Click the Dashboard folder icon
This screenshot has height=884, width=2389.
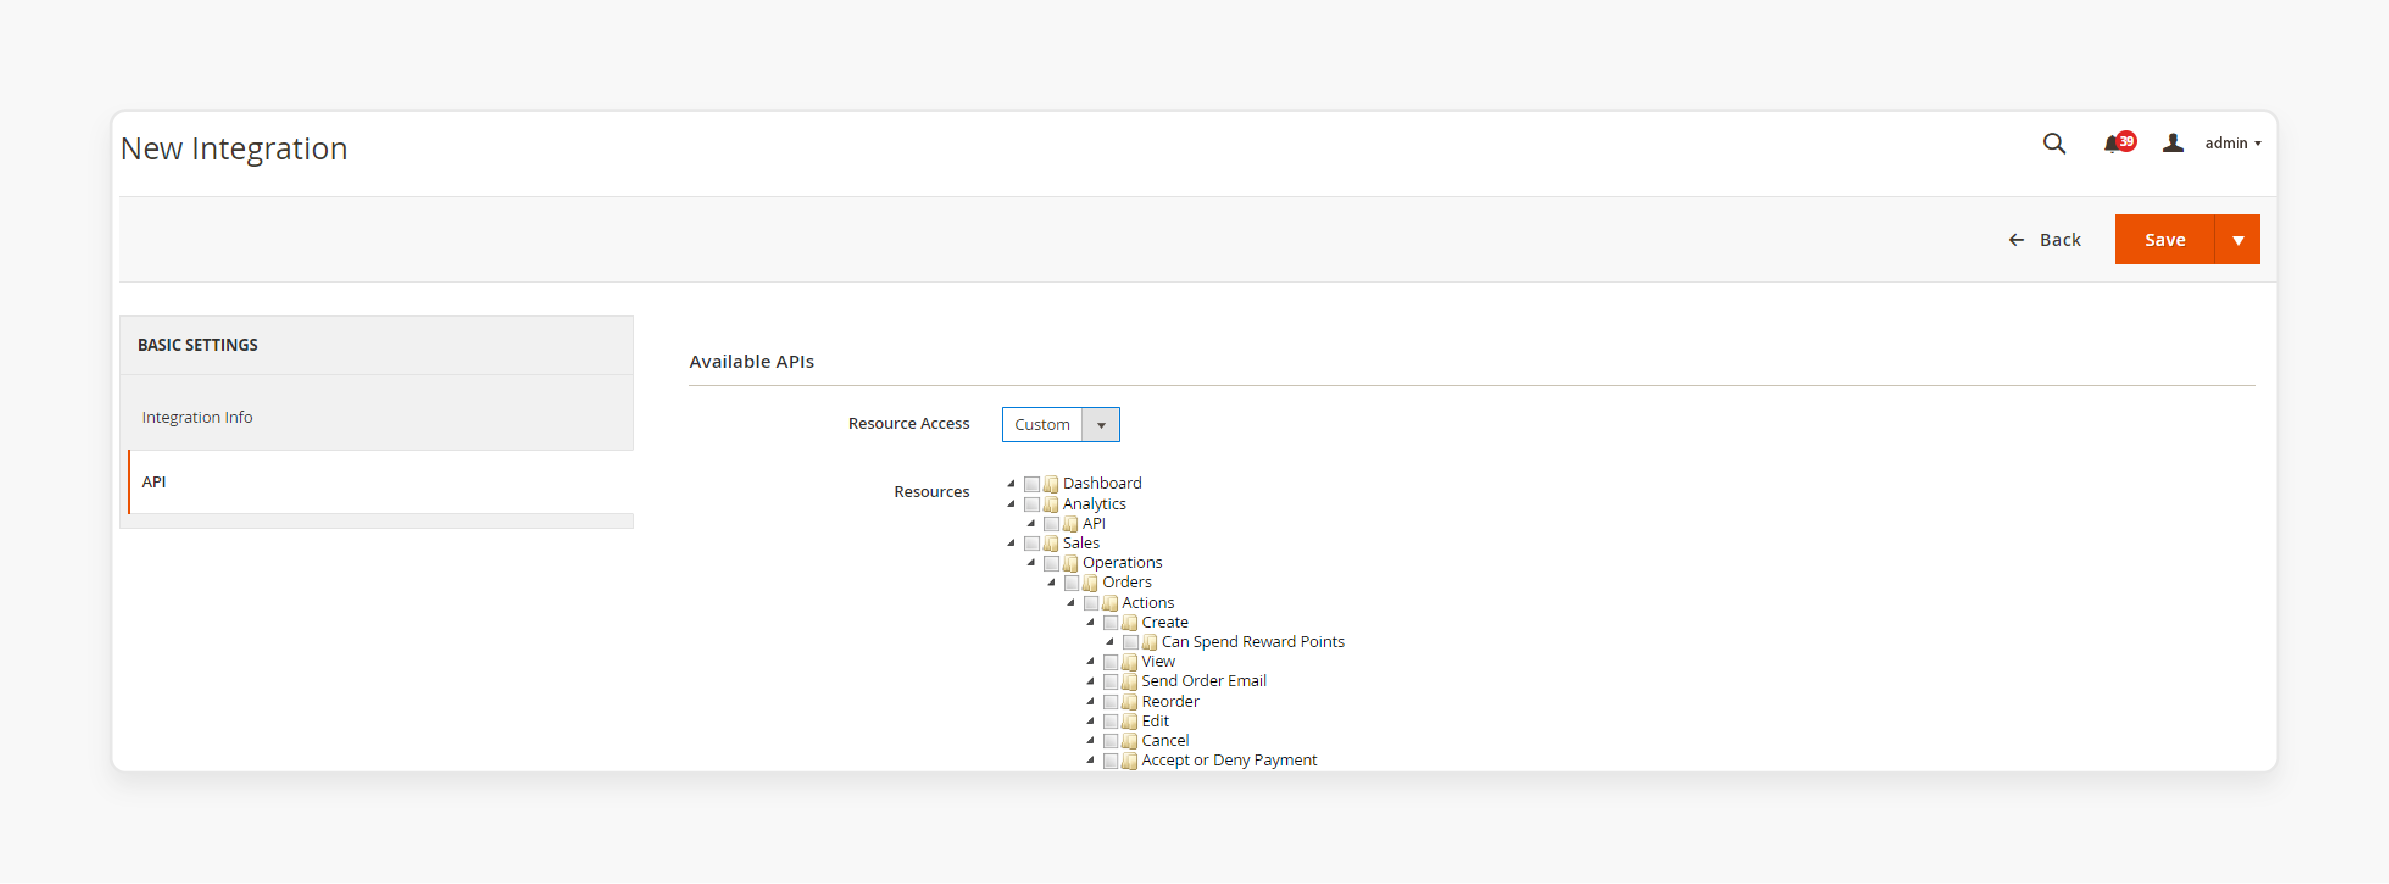[1051, 484]
